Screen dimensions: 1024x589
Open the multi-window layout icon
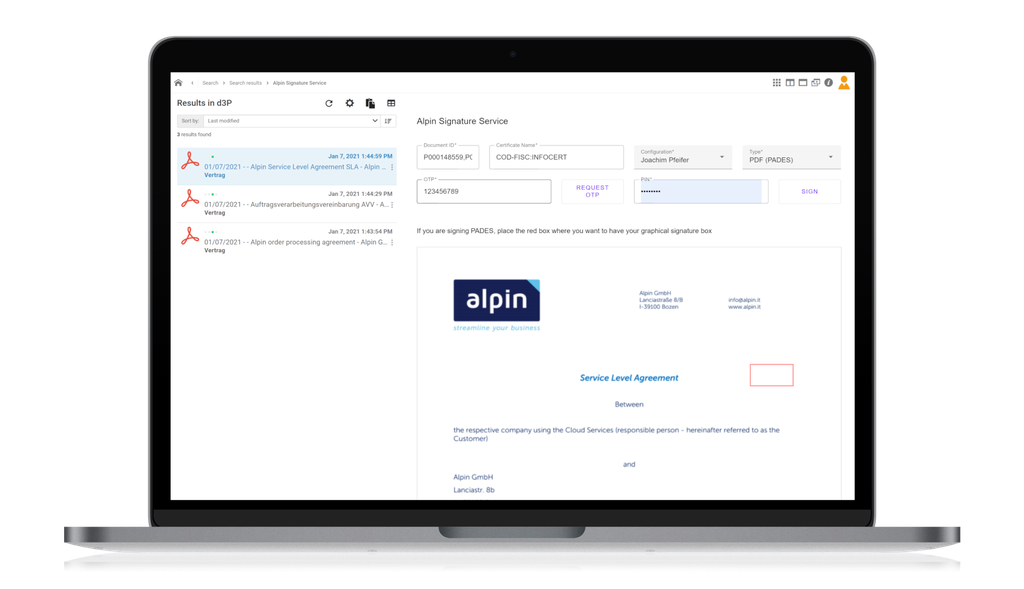coord(816,82)
